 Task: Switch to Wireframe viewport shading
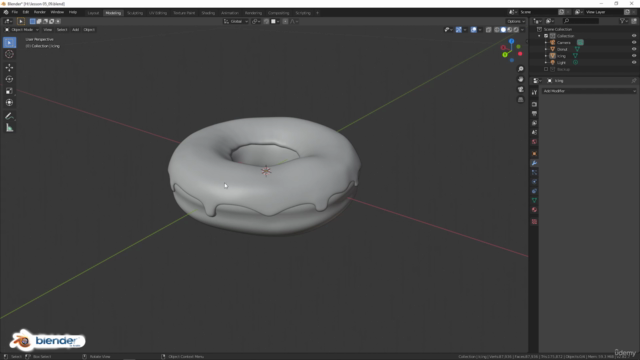pyautogui.click(x=497, y=30)
